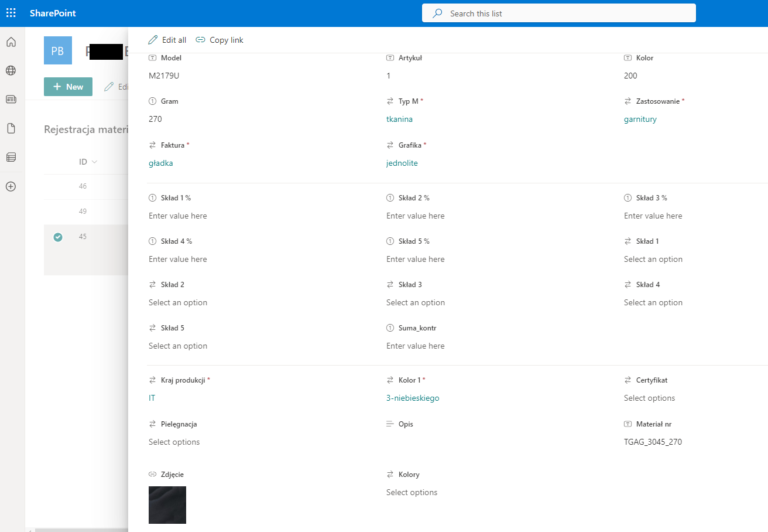This screenshot has height=532, width=768.
Task: Go to Home icon in left rail
Action: pyautogui.click(x=11, y=42)
